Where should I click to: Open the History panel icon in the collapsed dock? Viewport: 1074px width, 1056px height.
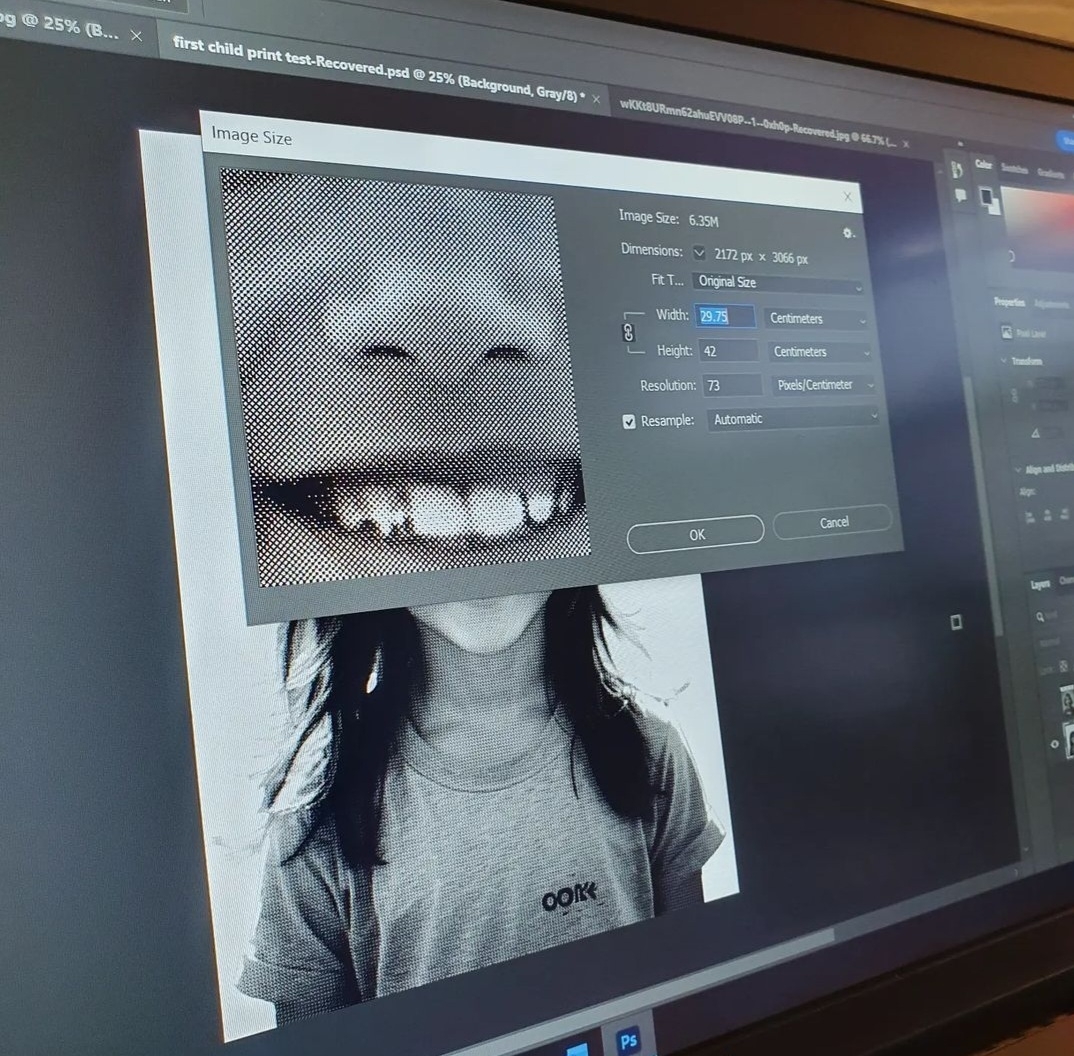956,169
